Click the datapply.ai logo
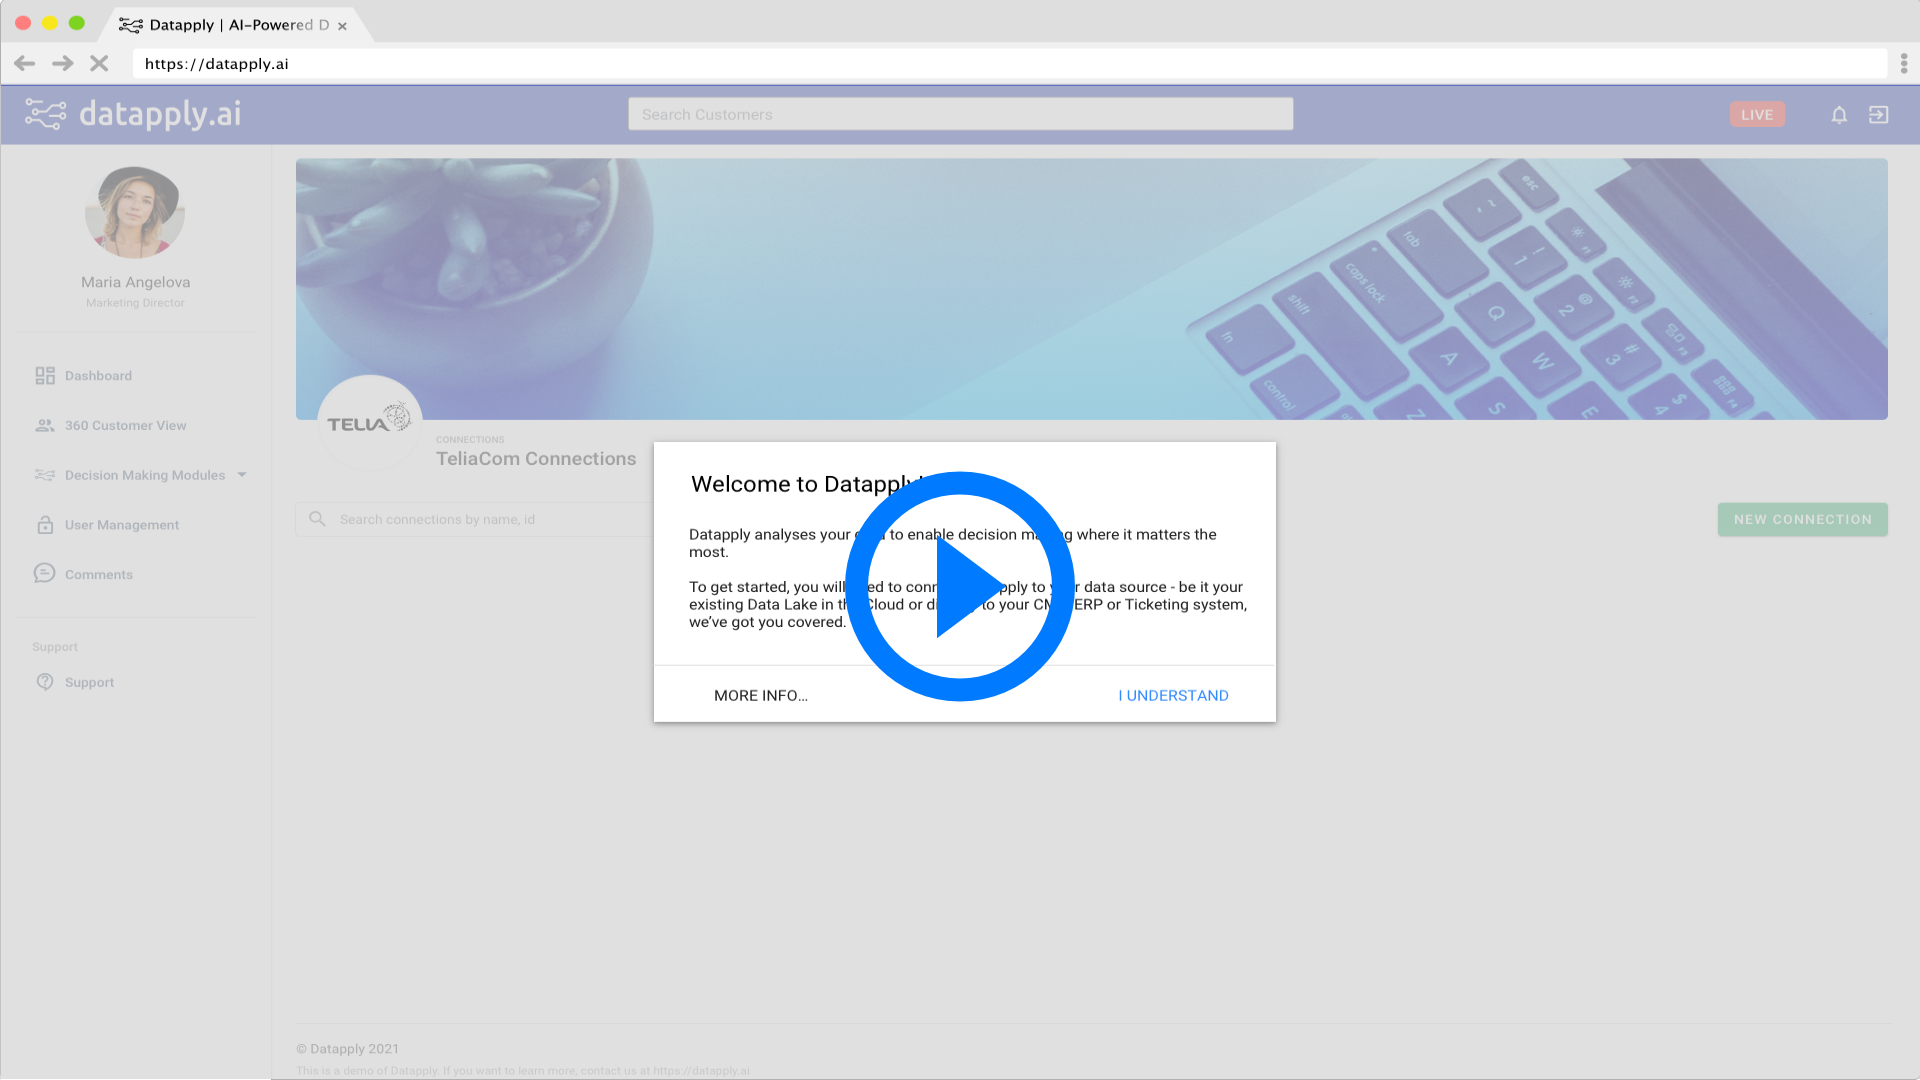The image size is (1920, 1080). [133, 115]
